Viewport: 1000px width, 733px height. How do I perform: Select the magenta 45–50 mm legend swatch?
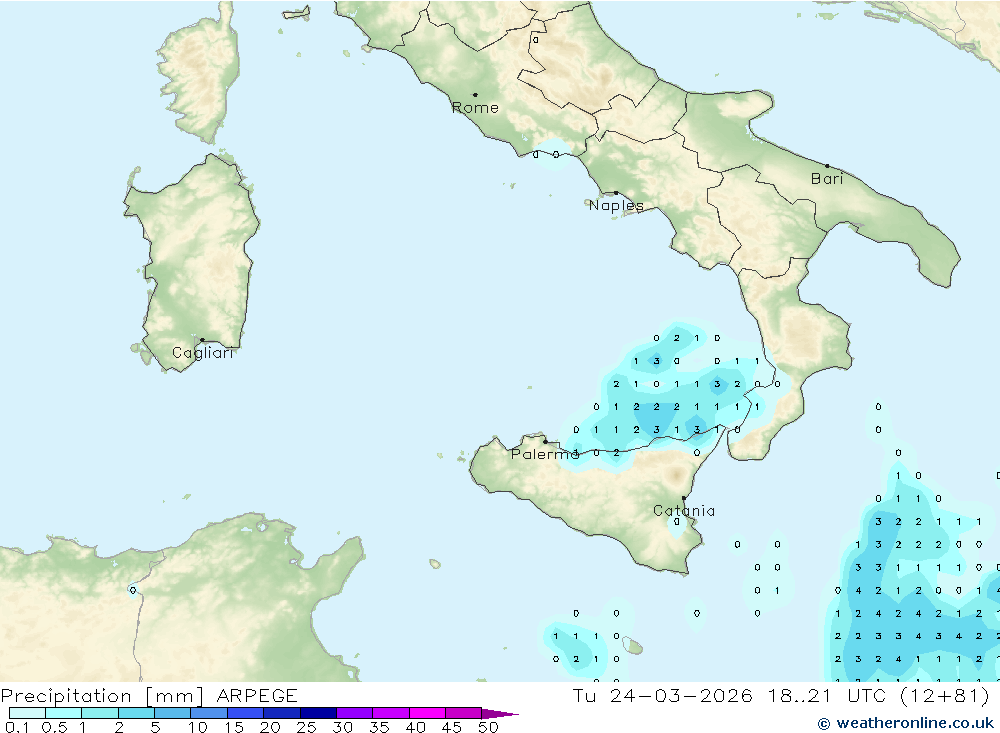click(x=463, y=713)
